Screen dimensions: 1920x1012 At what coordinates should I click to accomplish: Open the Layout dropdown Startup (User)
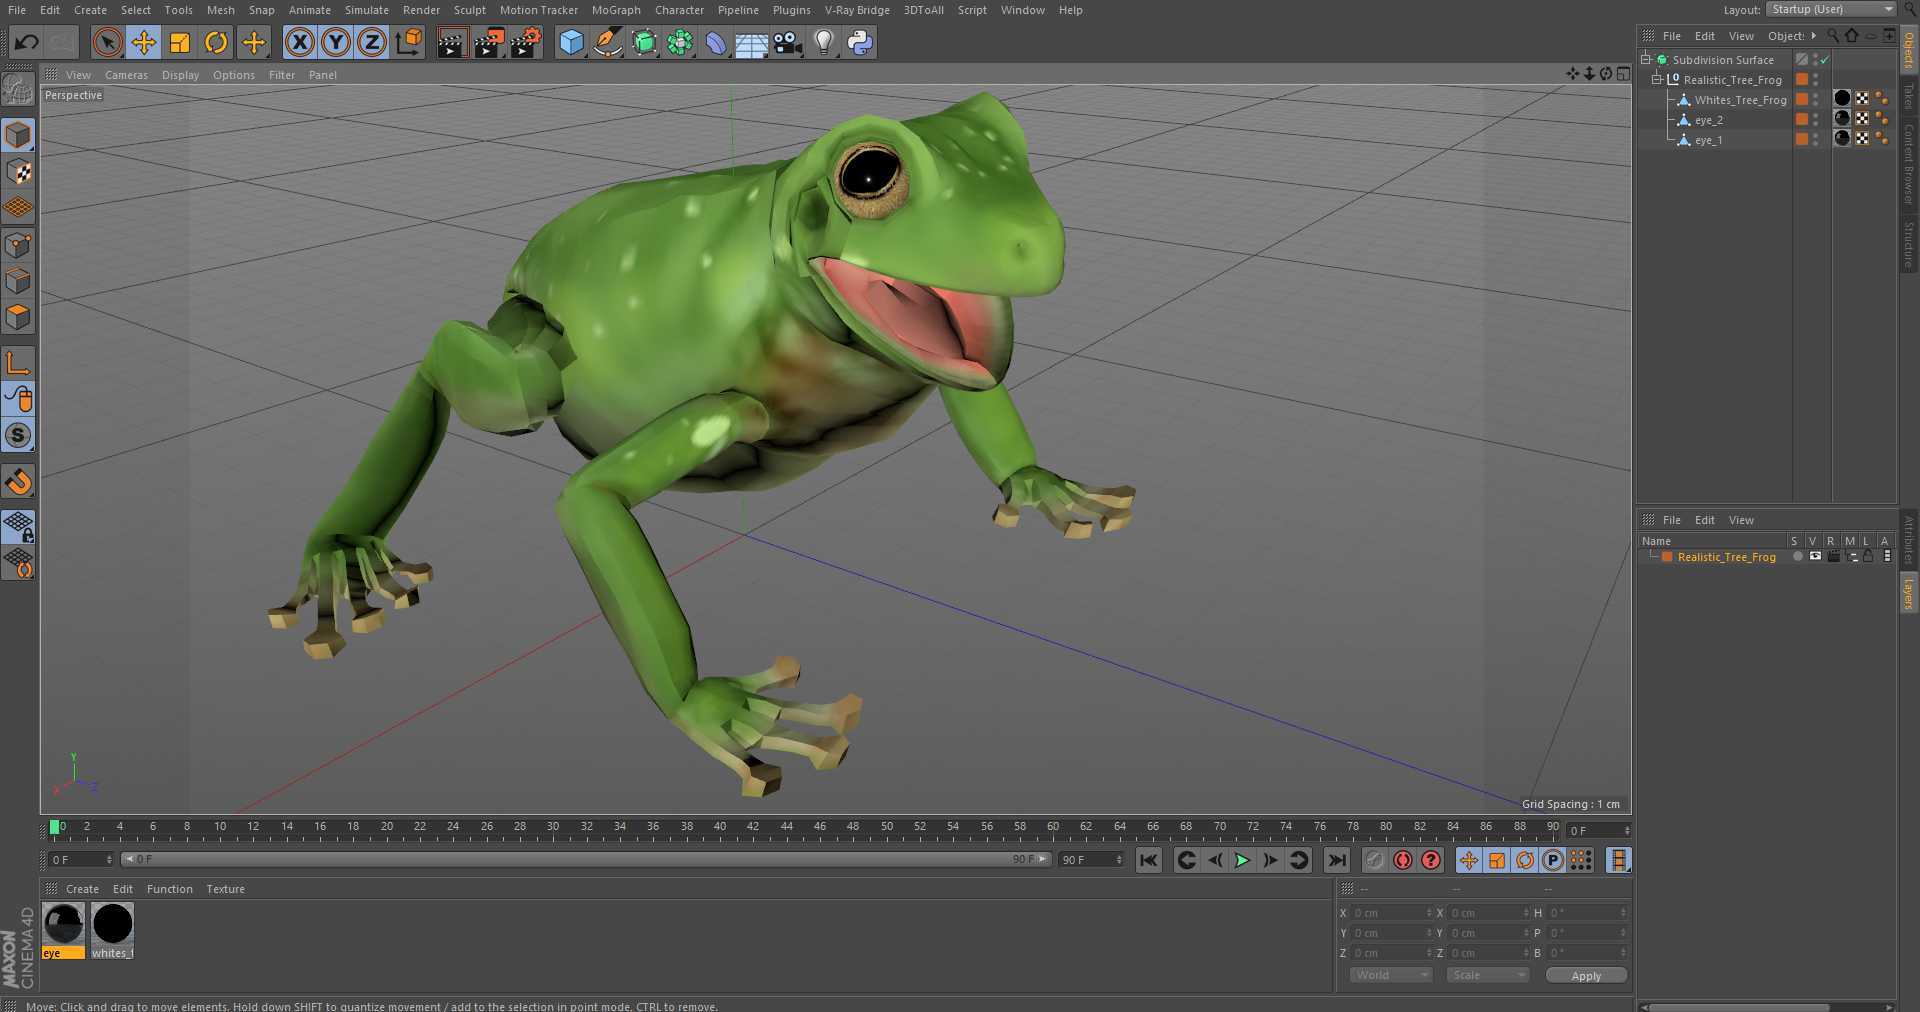tap(1831, 9)
